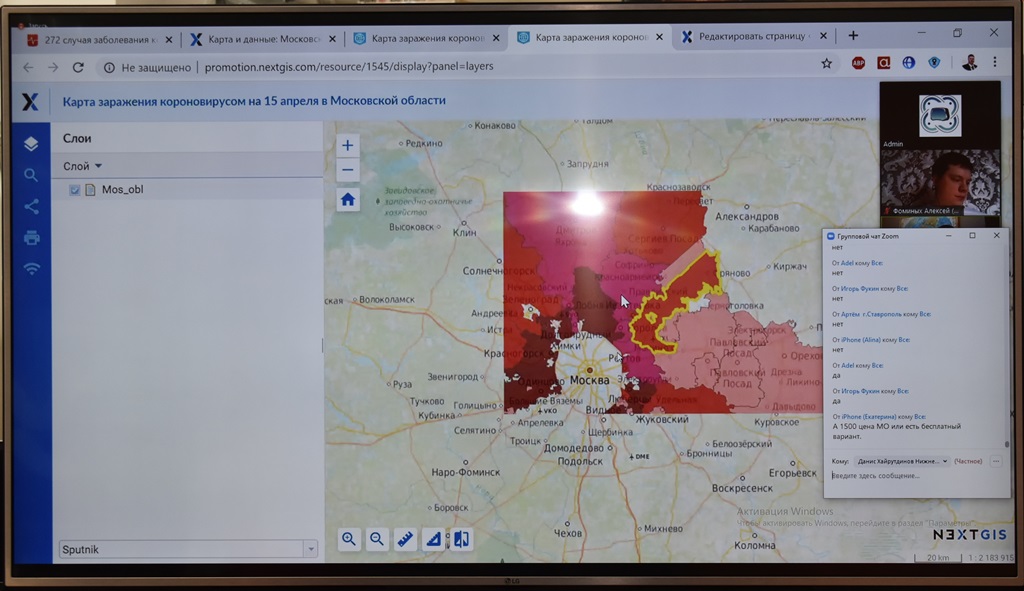Return to initial extent with the Home icon
Screen dimensions: 1024x591
click(x=347, y=199)
